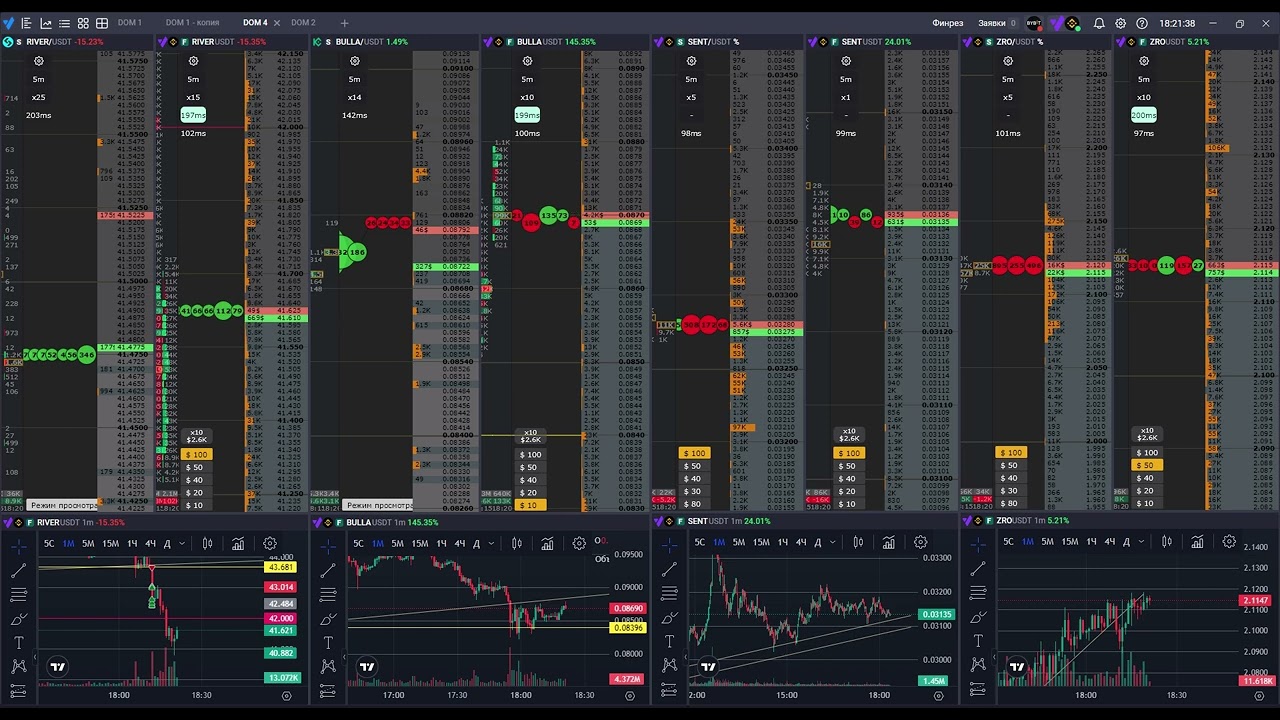Image resolution: width=1280 pixels, height=720 pixels.
Task: Open candle chart type on BULLA chart
Action: click(x=516, y=544)
